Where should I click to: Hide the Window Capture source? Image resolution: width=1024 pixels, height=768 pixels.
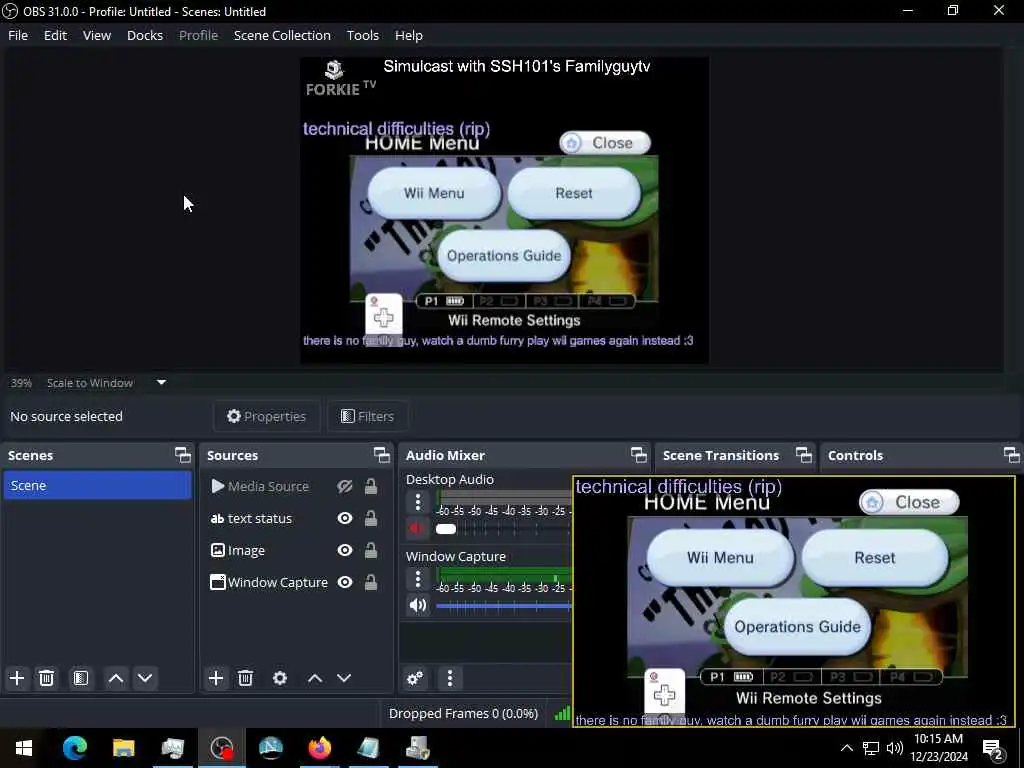point(345,582)
